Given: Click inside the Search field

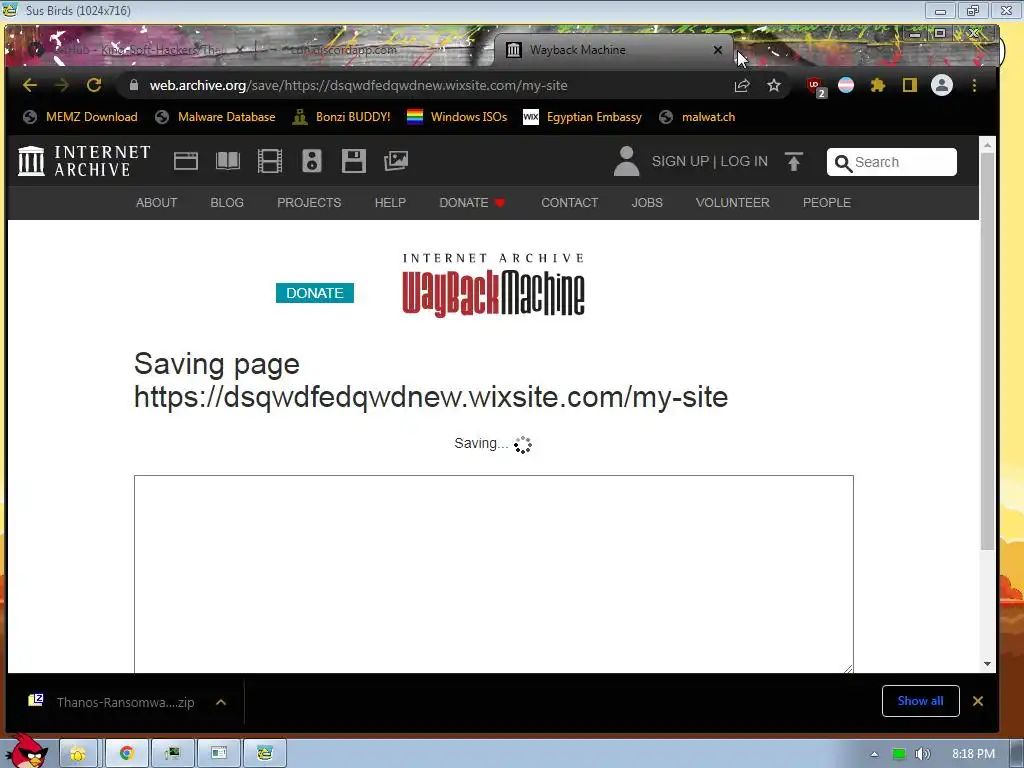Looking at the screenshot, I should pos(891,162).
